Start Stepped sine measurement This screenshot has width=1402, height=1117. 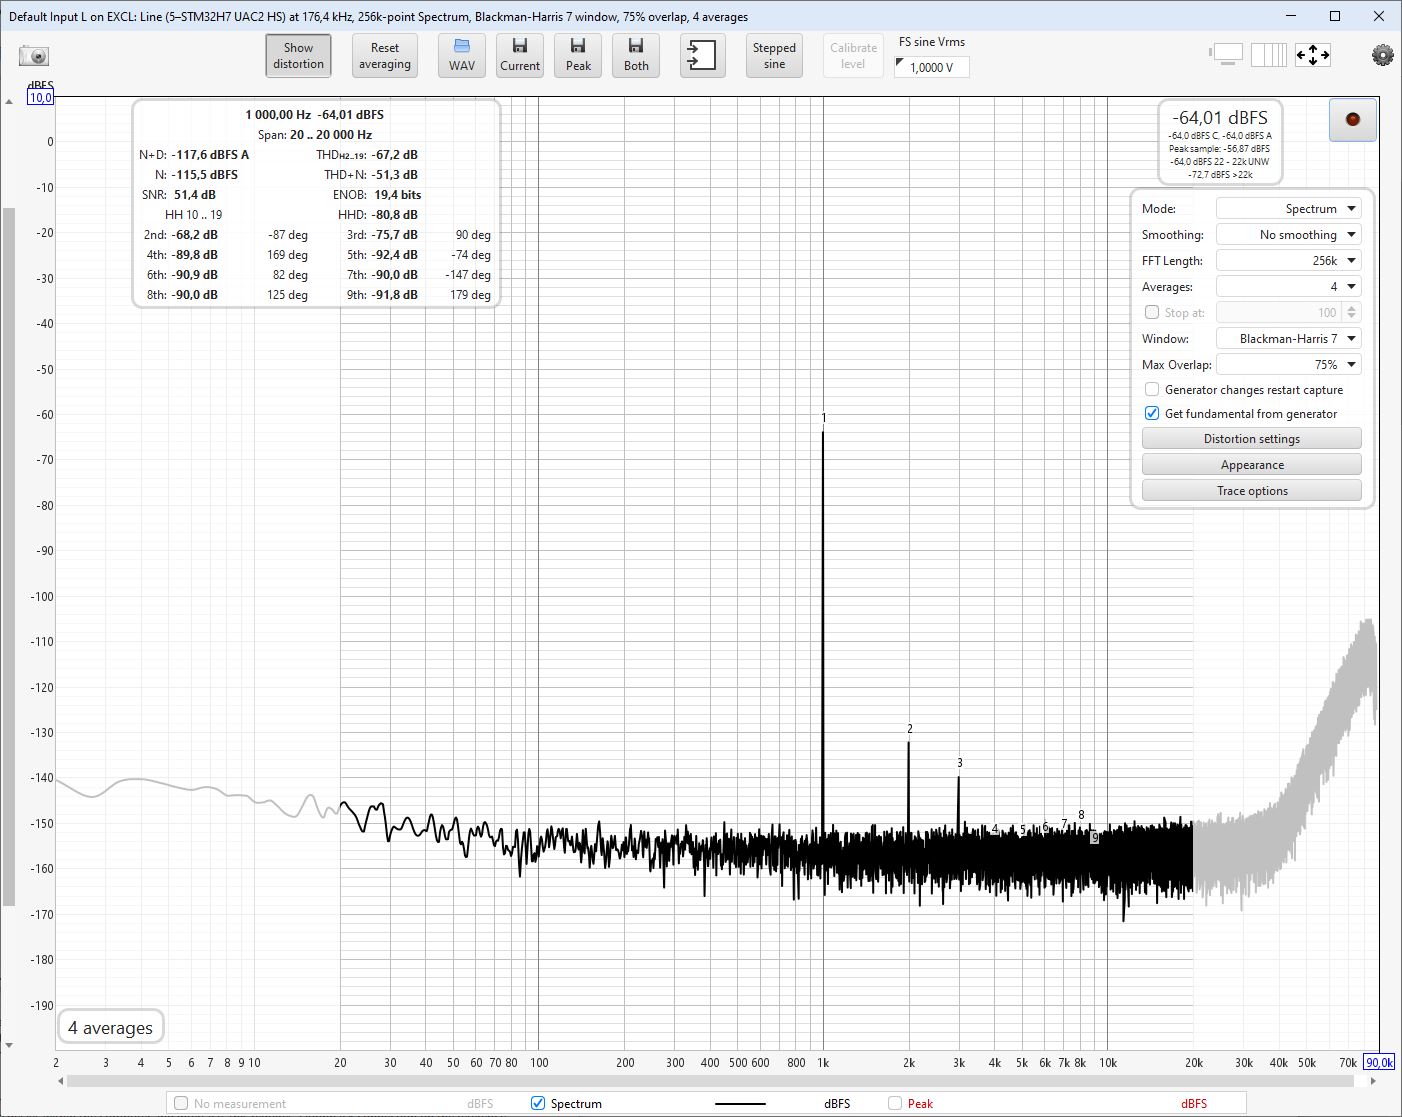774,56
